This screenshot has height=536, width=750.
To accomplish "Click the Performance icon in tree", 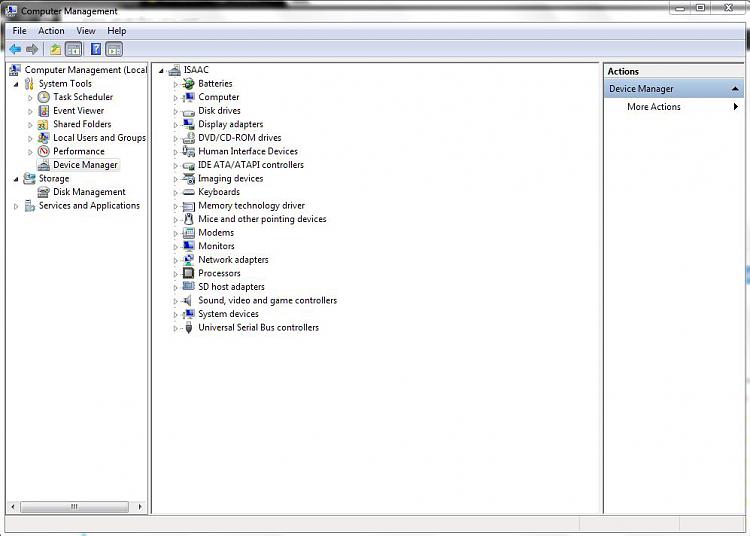I will coord(44,152).
